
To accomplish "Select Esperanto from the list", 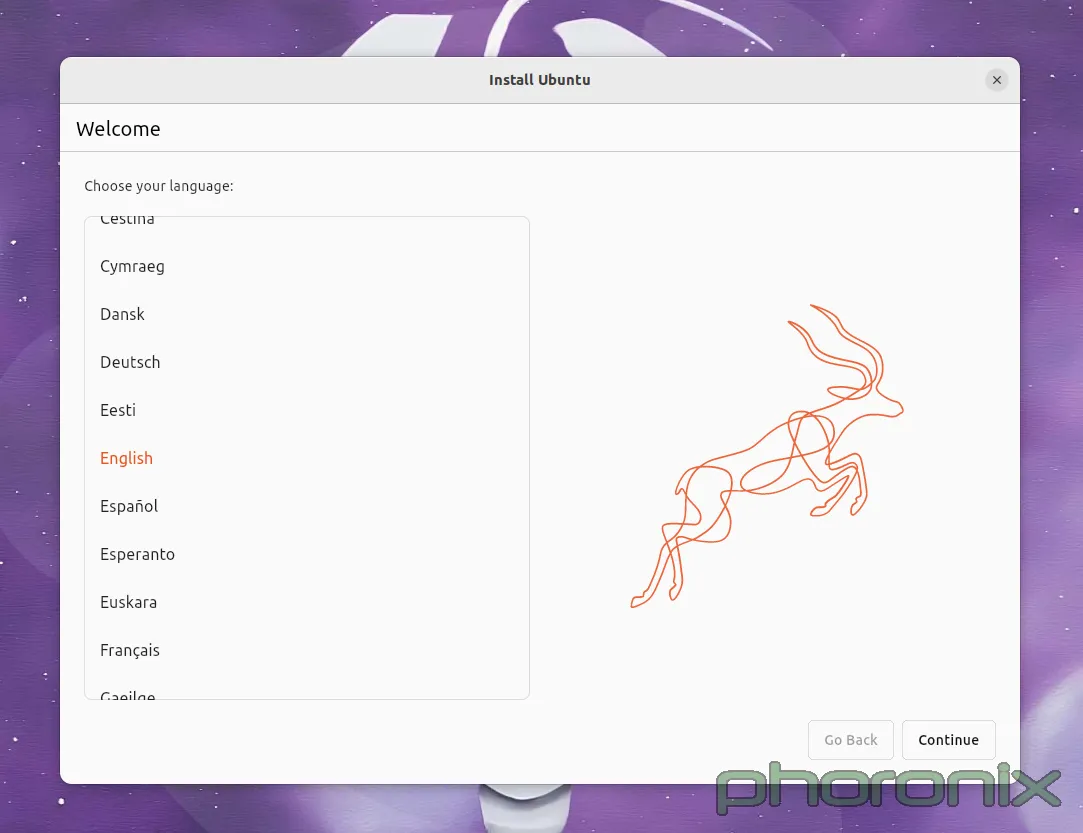I will [x=307, y=554].
